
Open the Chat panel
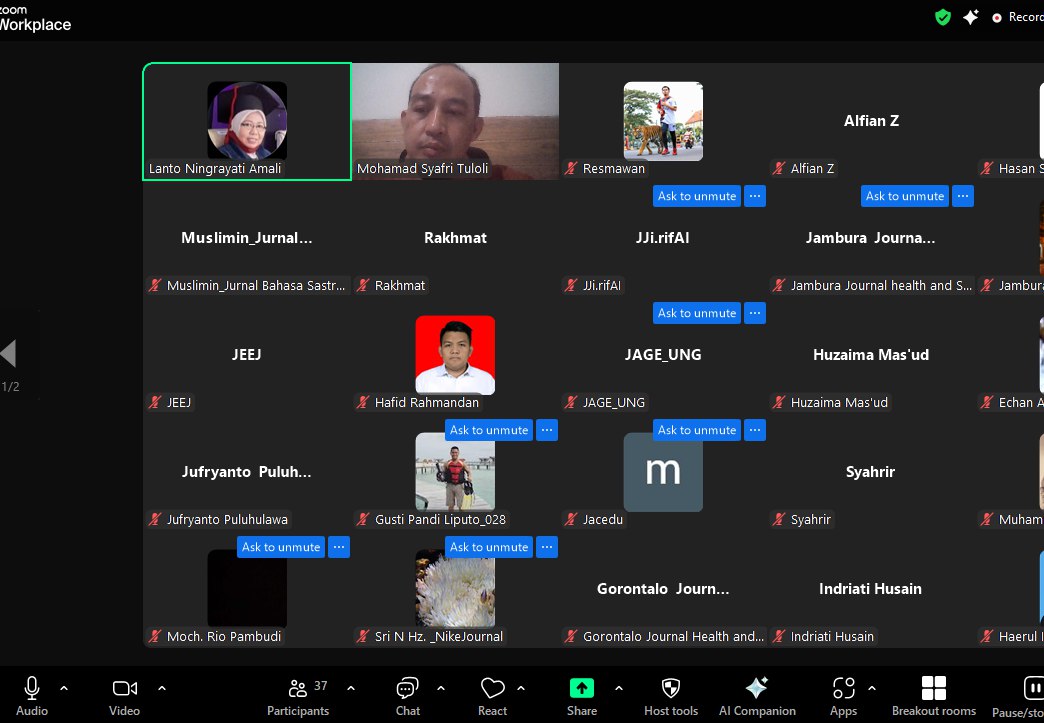(x=407, y=697)
